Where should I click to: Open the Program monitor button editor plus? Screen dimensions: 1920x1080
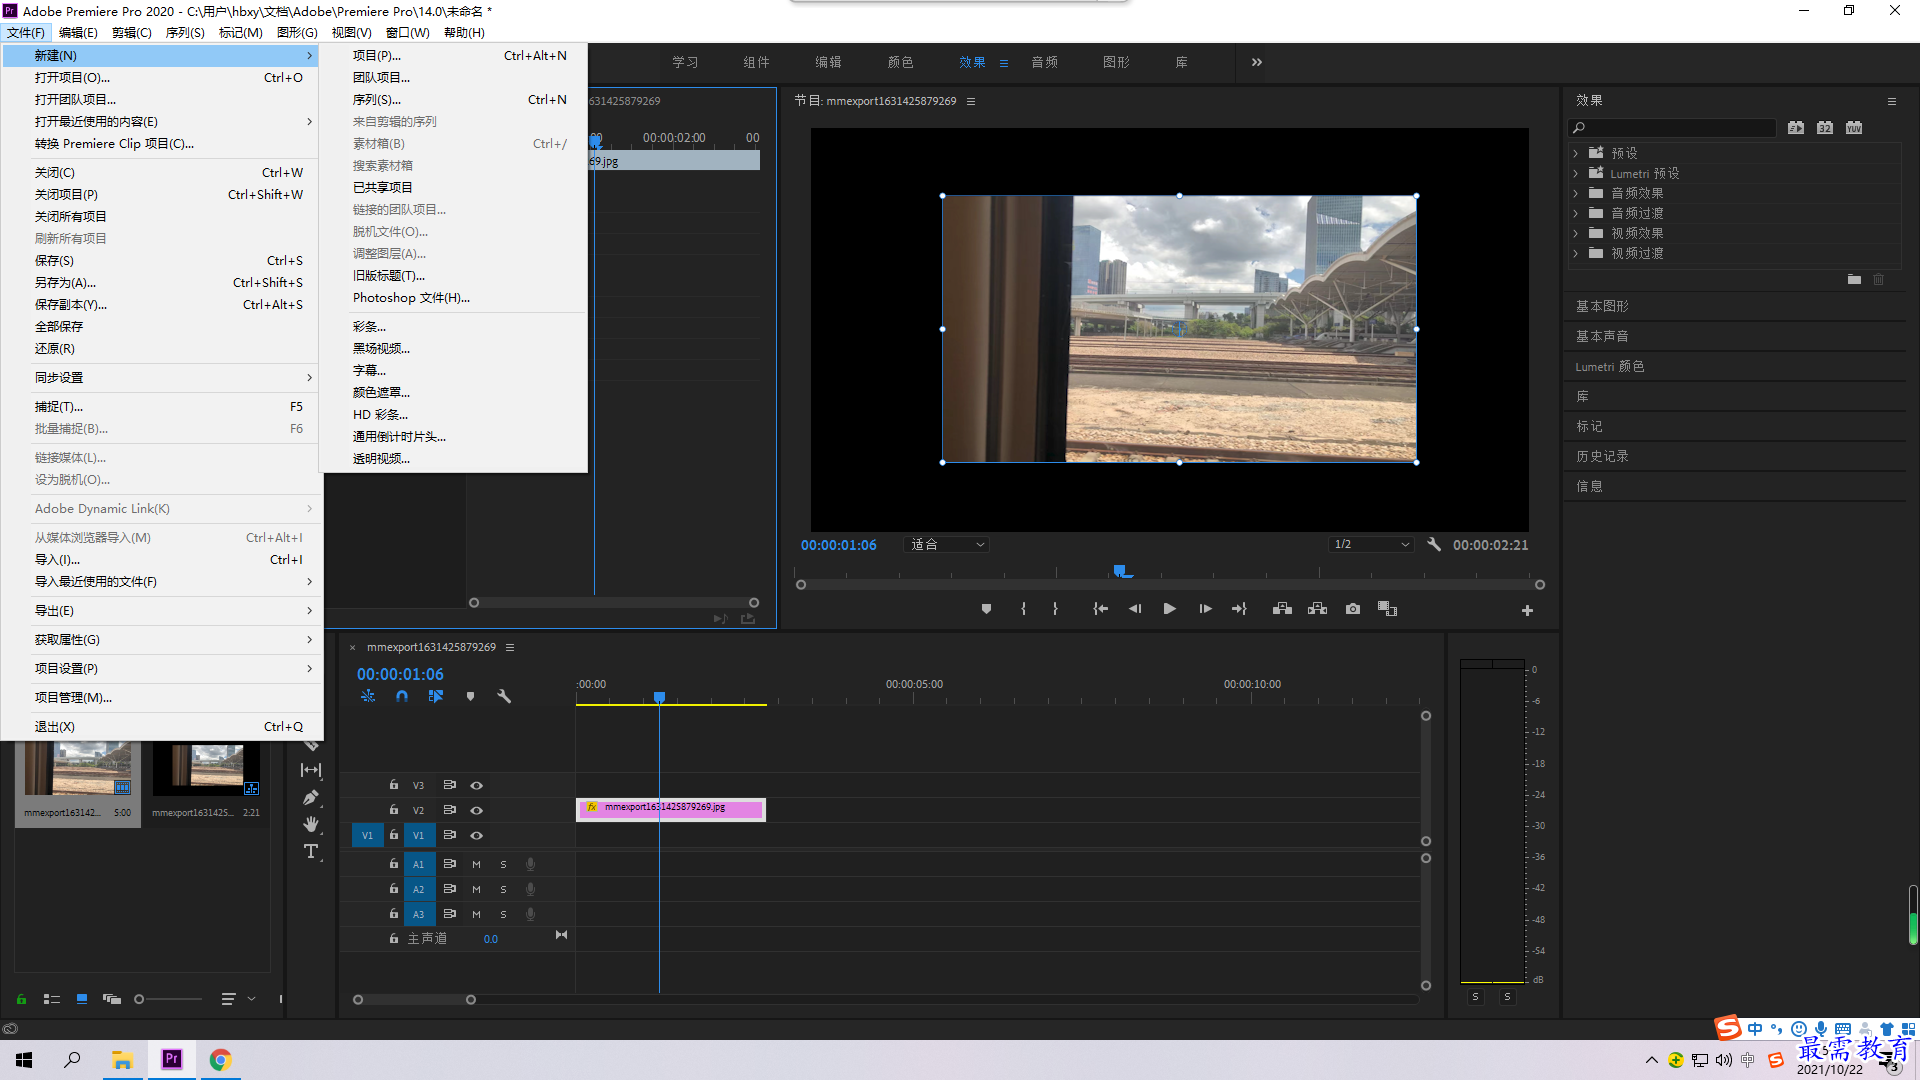click(x=1527, y=610)
